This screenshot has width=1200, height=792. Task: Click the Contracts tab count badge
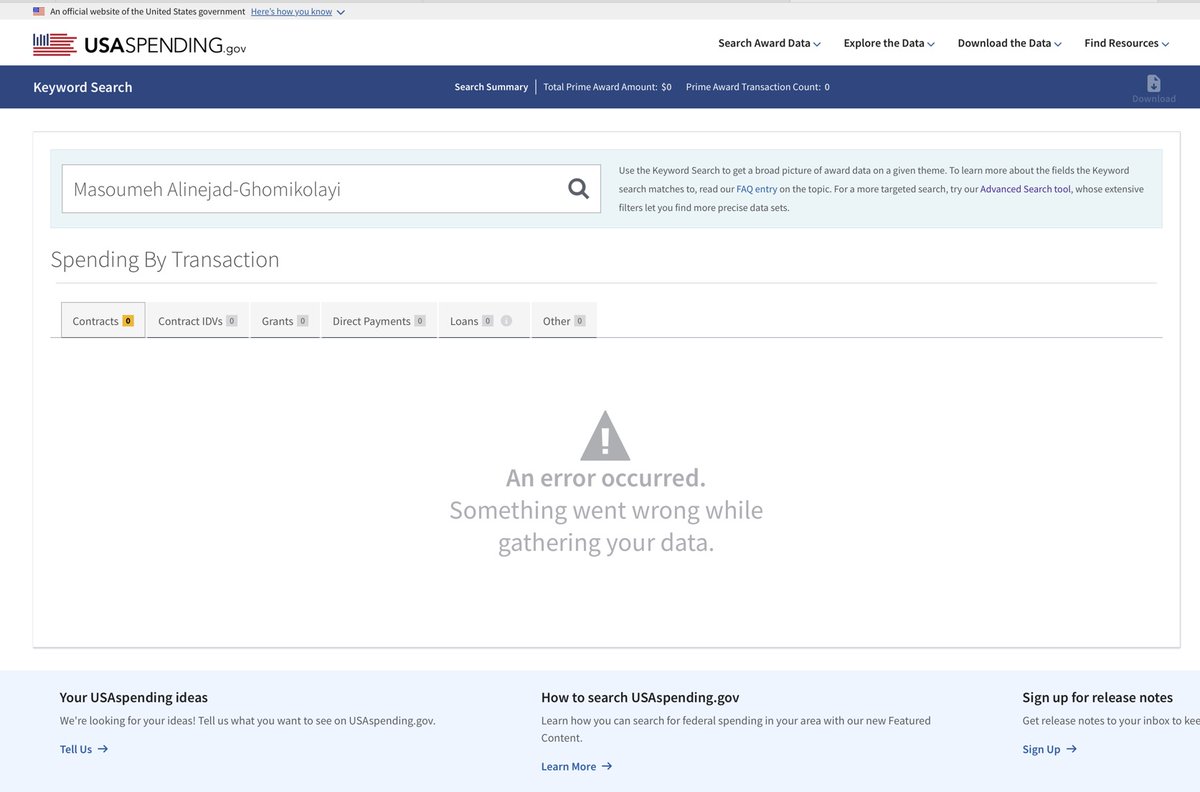pos(128,321)
